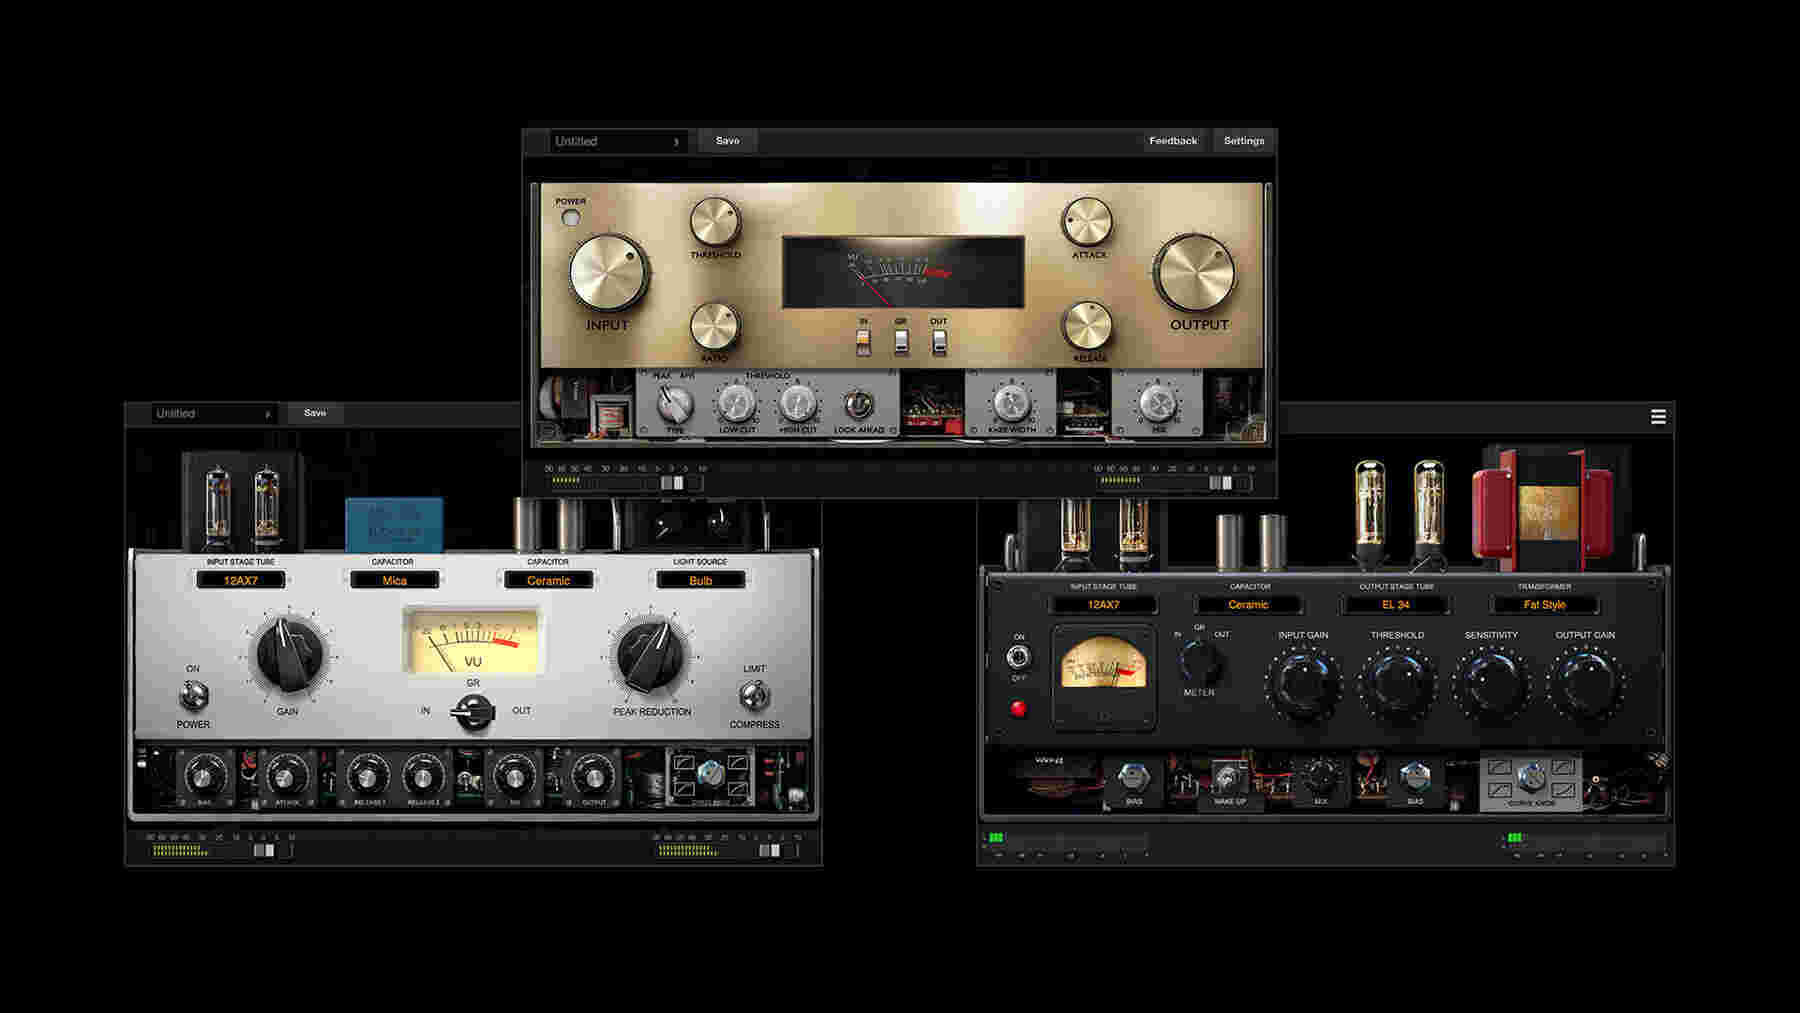Click the Feedback button

[1172, 140]
